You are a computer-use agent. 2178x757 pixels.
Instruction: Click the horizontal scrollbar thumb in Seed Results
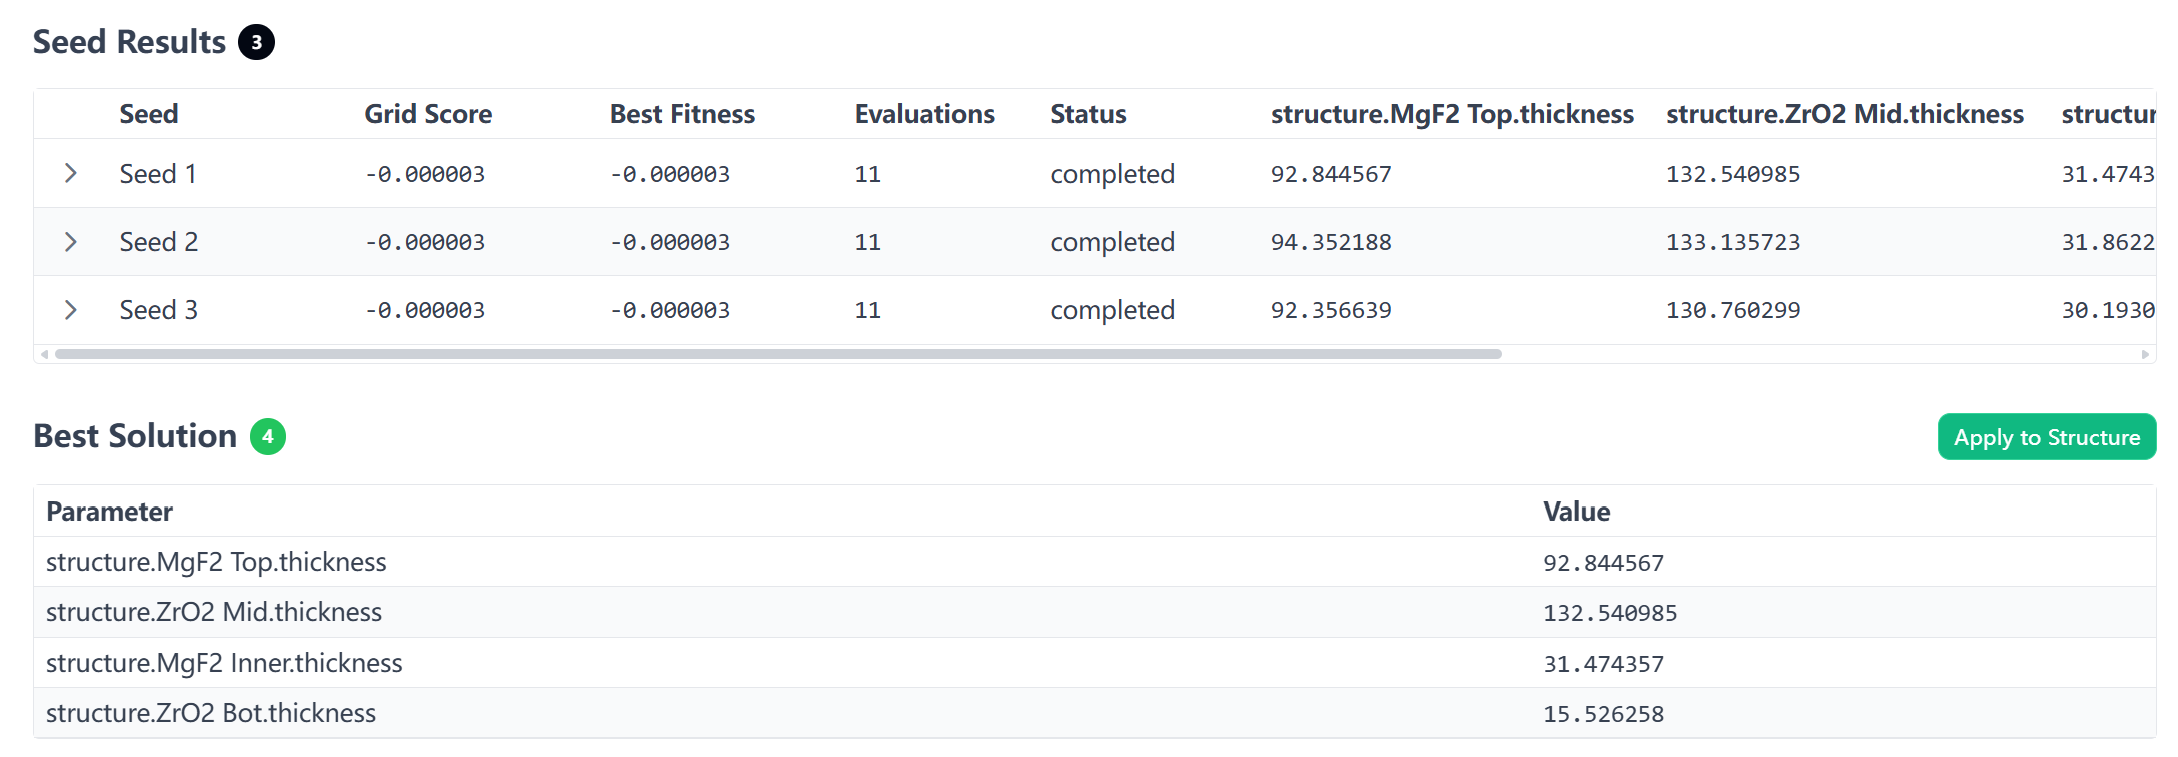778,354
